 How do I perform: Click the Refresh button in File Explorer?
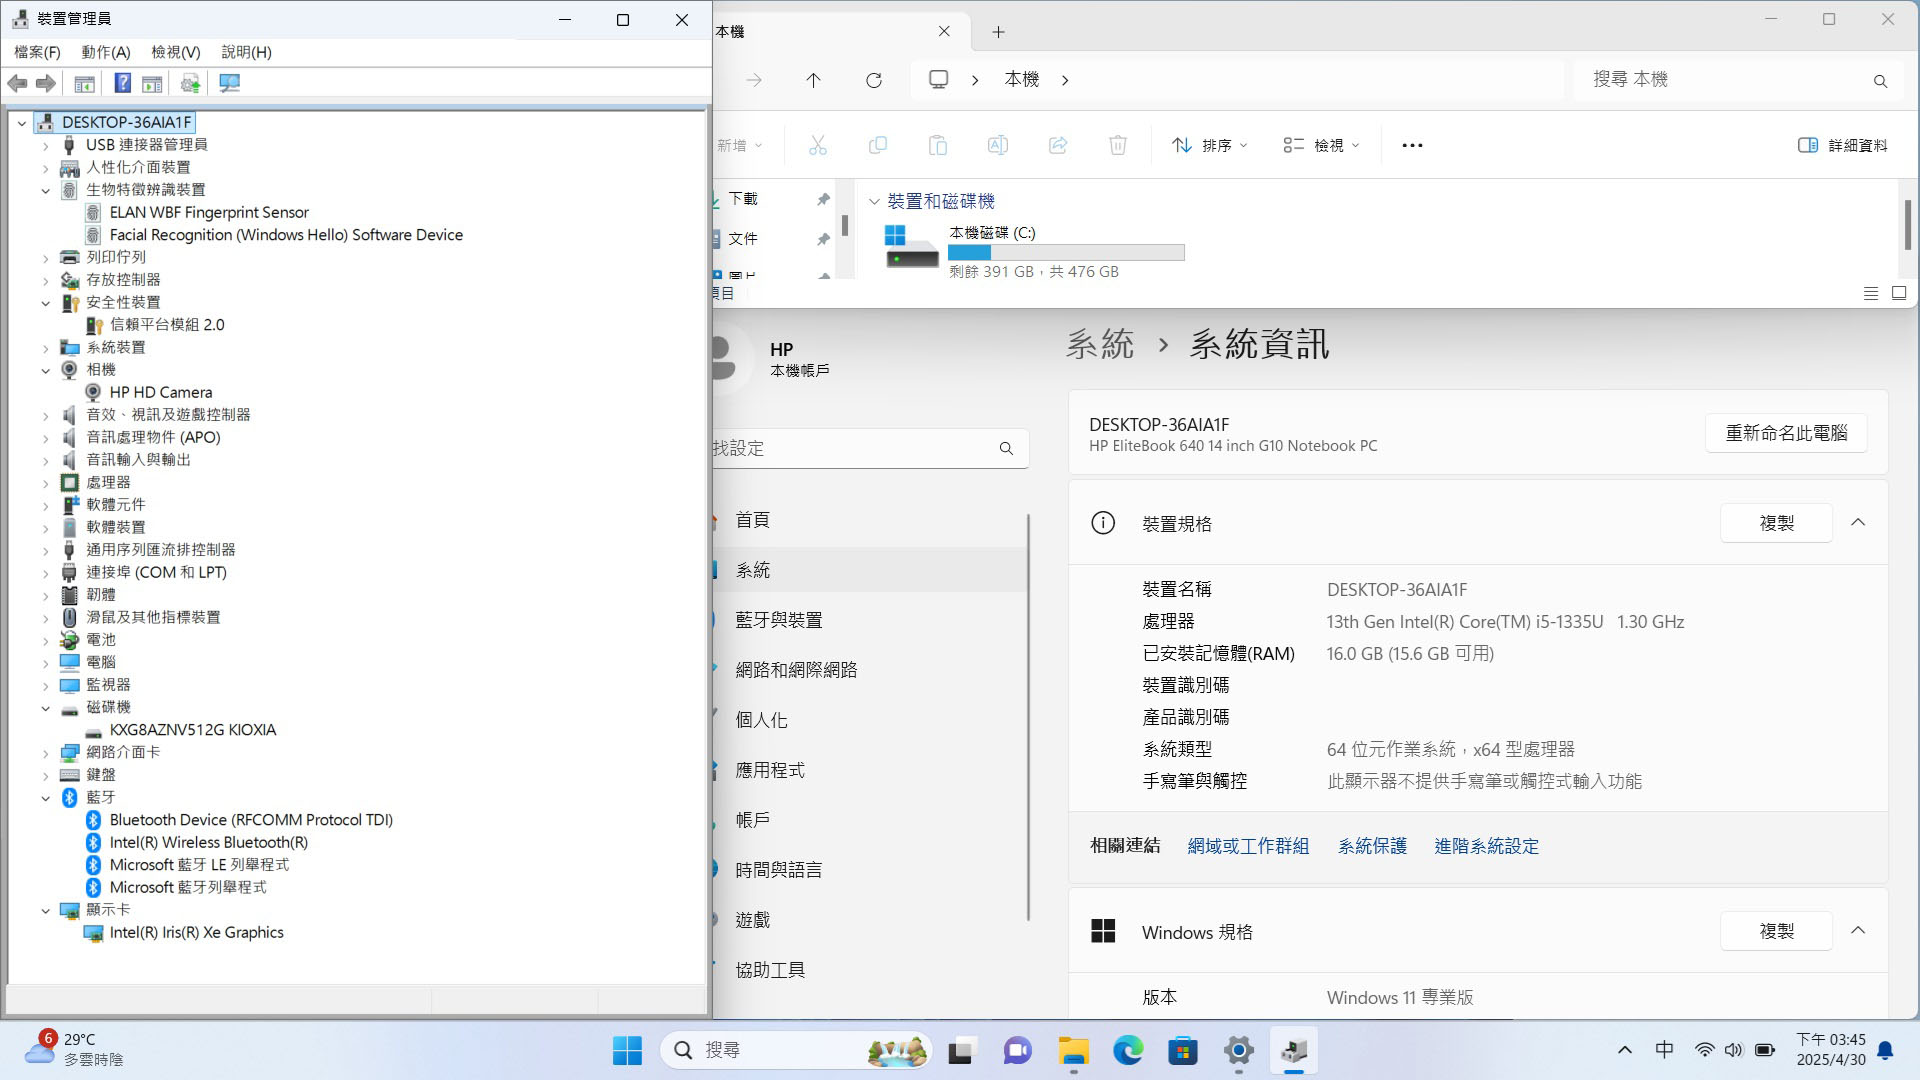coord(873,80)
